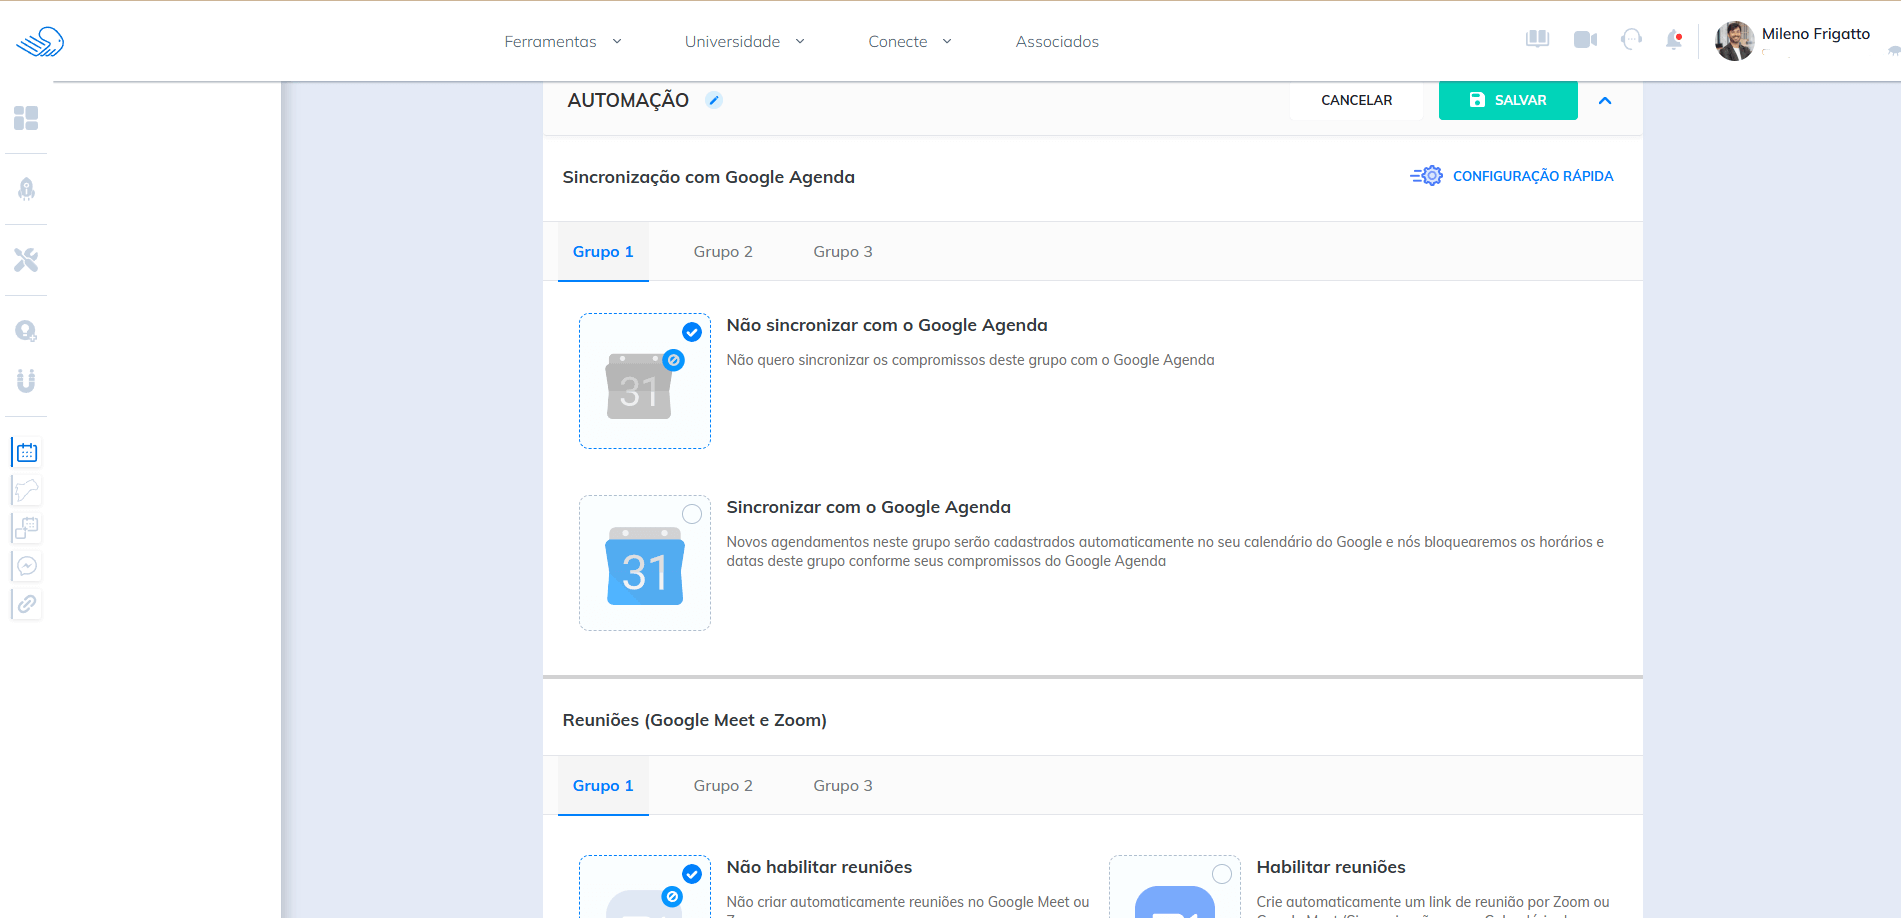Open the link chain sidebar icon
The height and width of the screenshot is (918, 1901).
click(27, 604)
